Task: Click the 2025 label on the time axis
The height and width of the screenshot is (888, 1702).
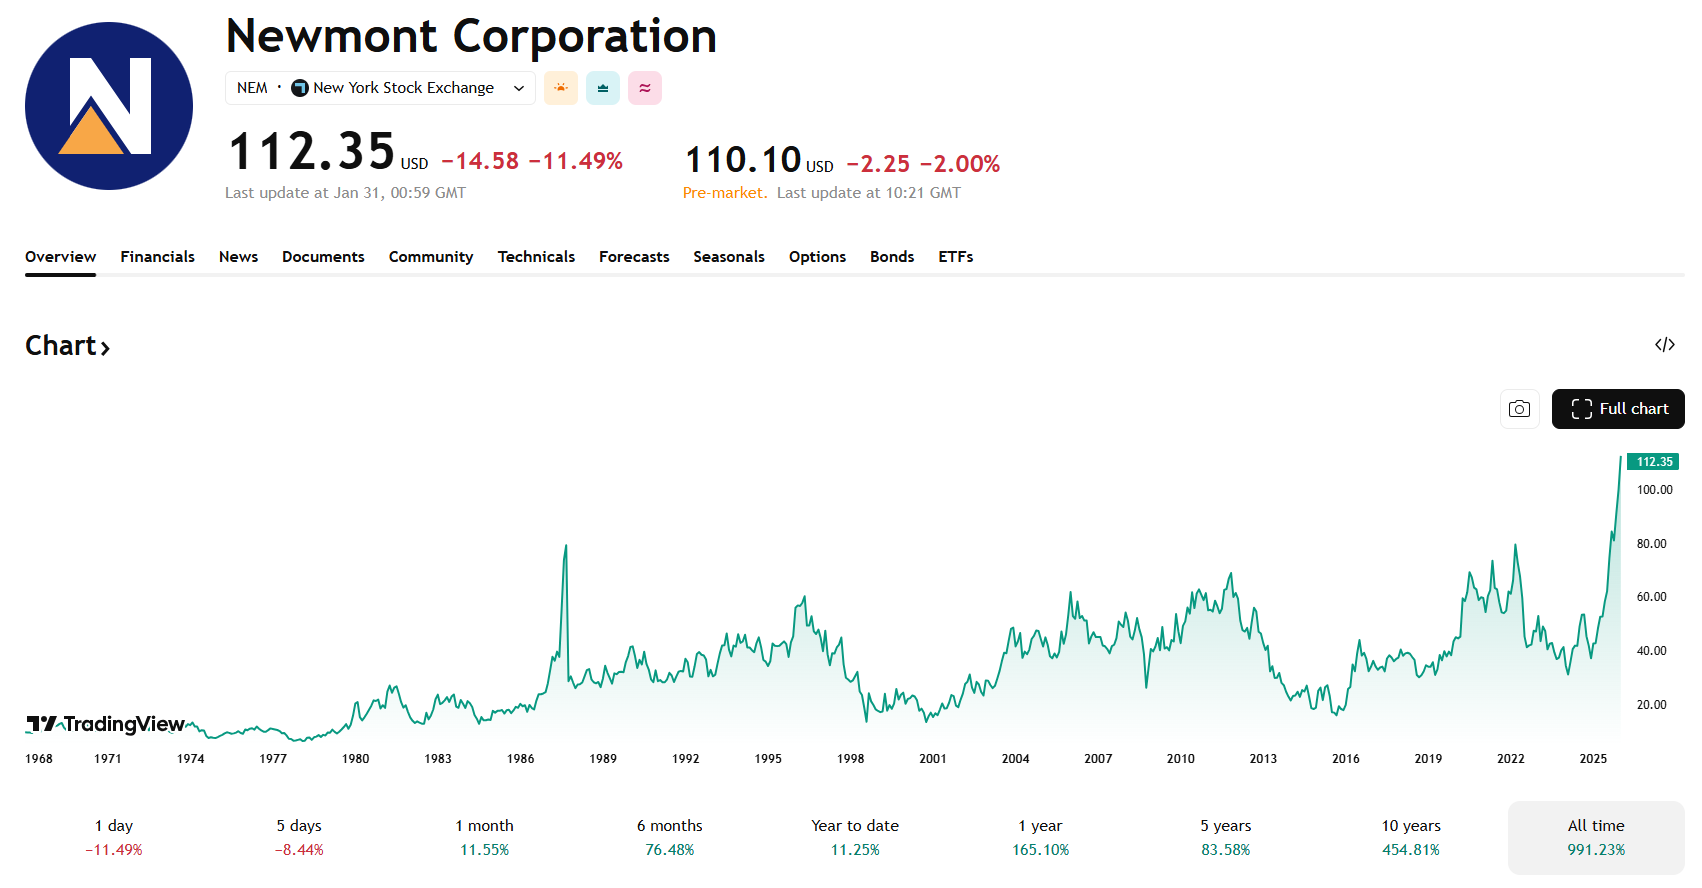Action: (x=1593, y=759)
